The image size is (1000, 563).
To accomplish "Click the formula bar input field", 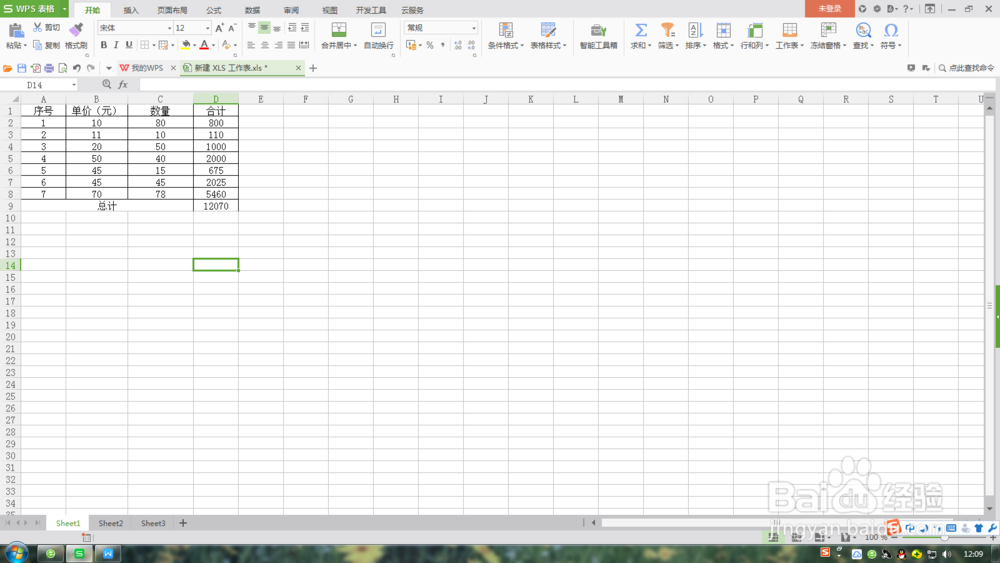I will coord(568,84).
